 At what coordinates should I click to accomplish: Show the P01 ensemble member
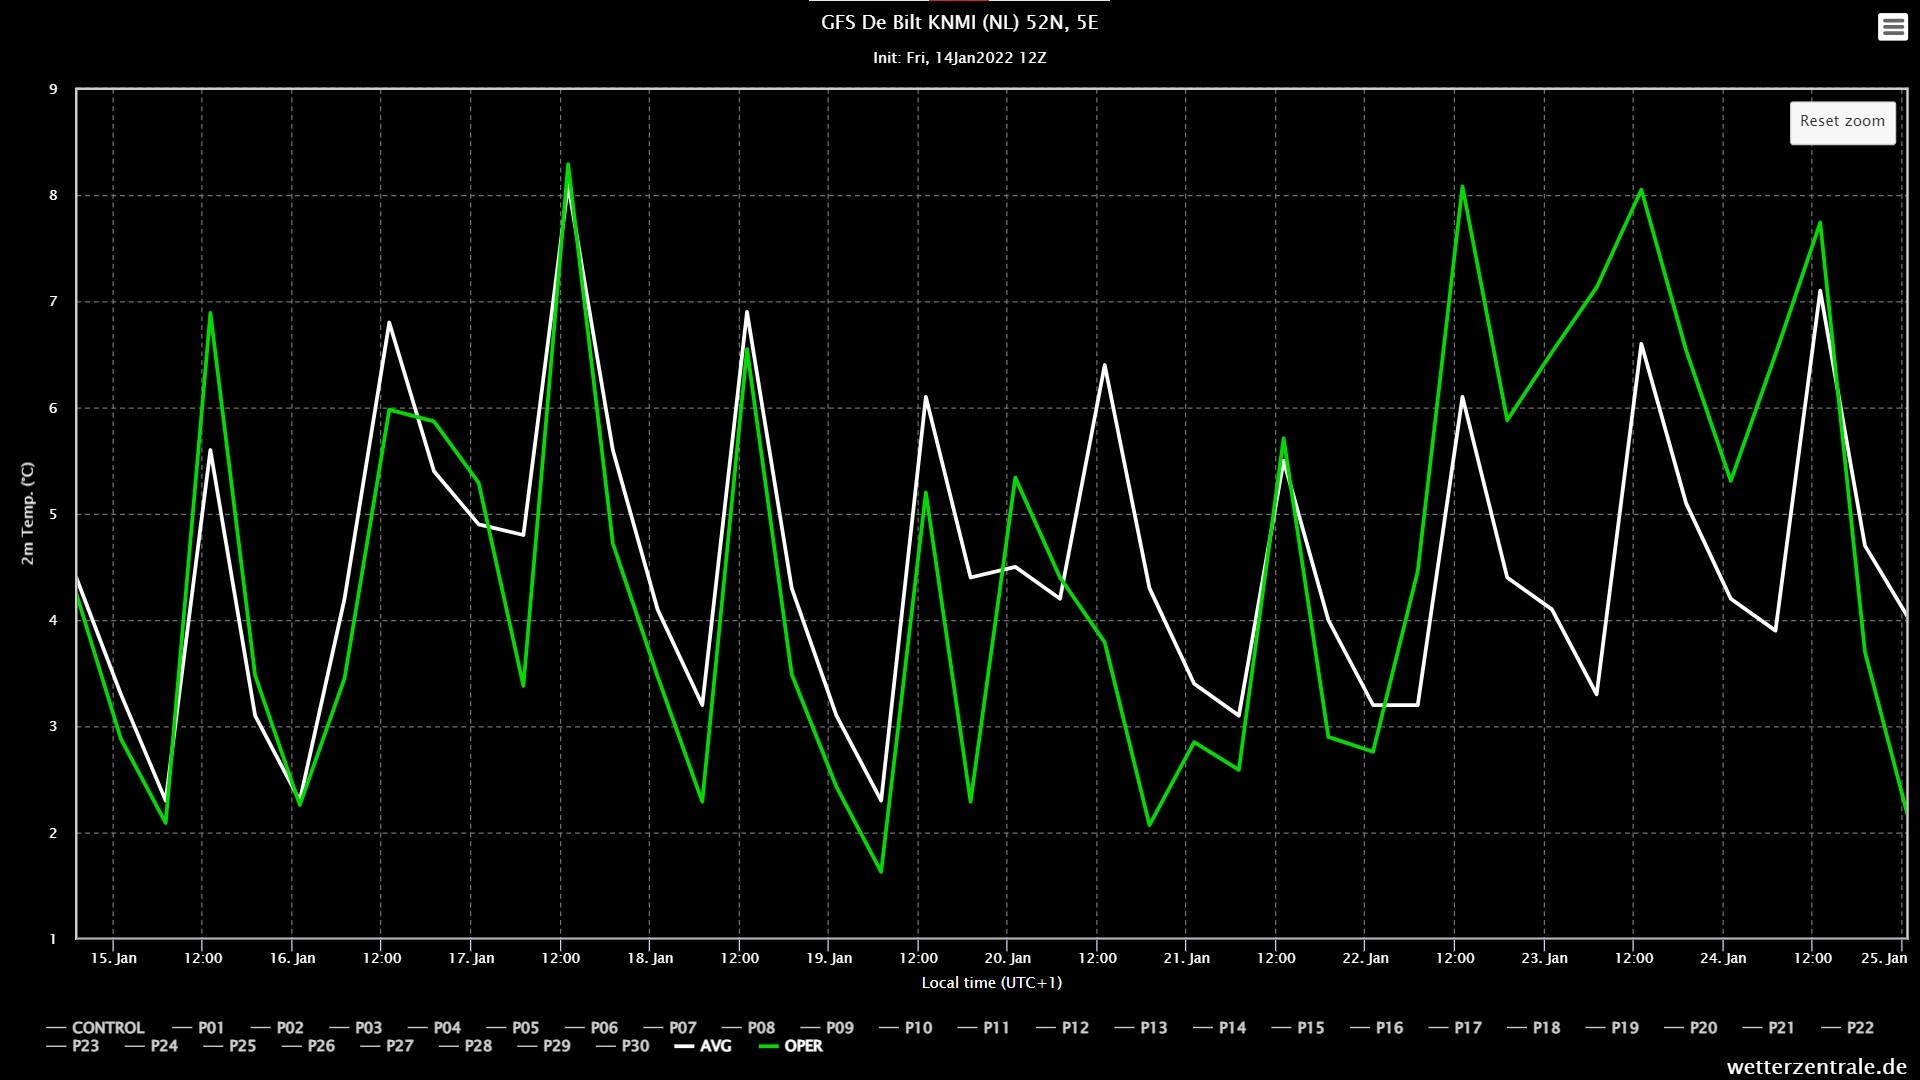click(x=210, y=1028)
